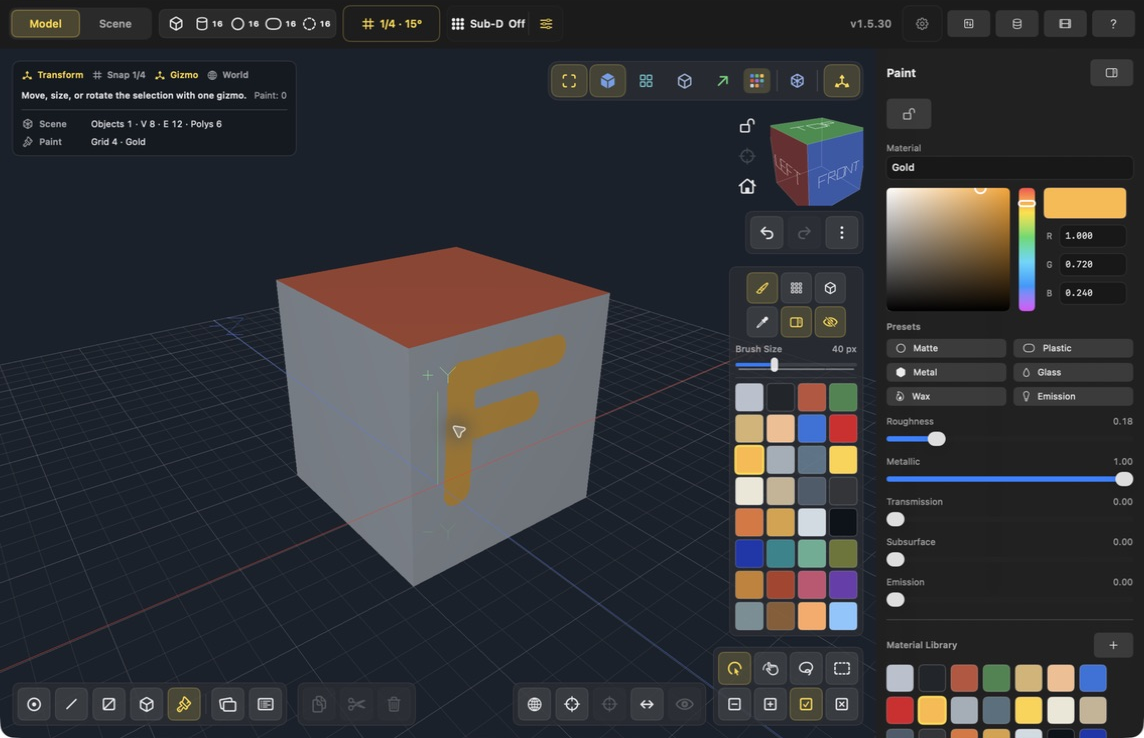Click the green arrow icon in viewport toolbar
This screenshot has height=738, width=1144.
pyautogui.click(x=722, y=81)
